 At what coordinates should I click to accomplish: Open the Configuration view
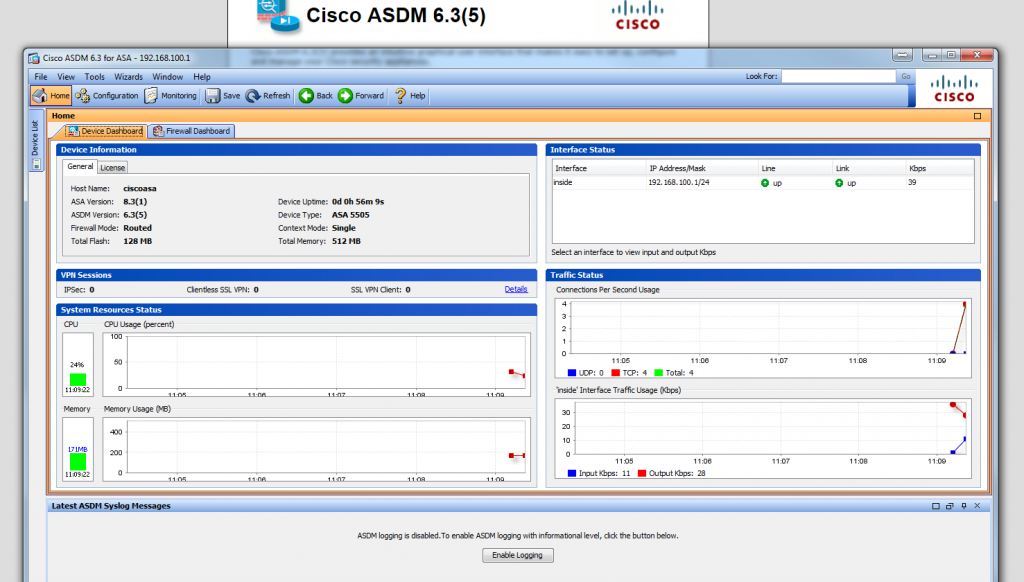tap(106, 95)
